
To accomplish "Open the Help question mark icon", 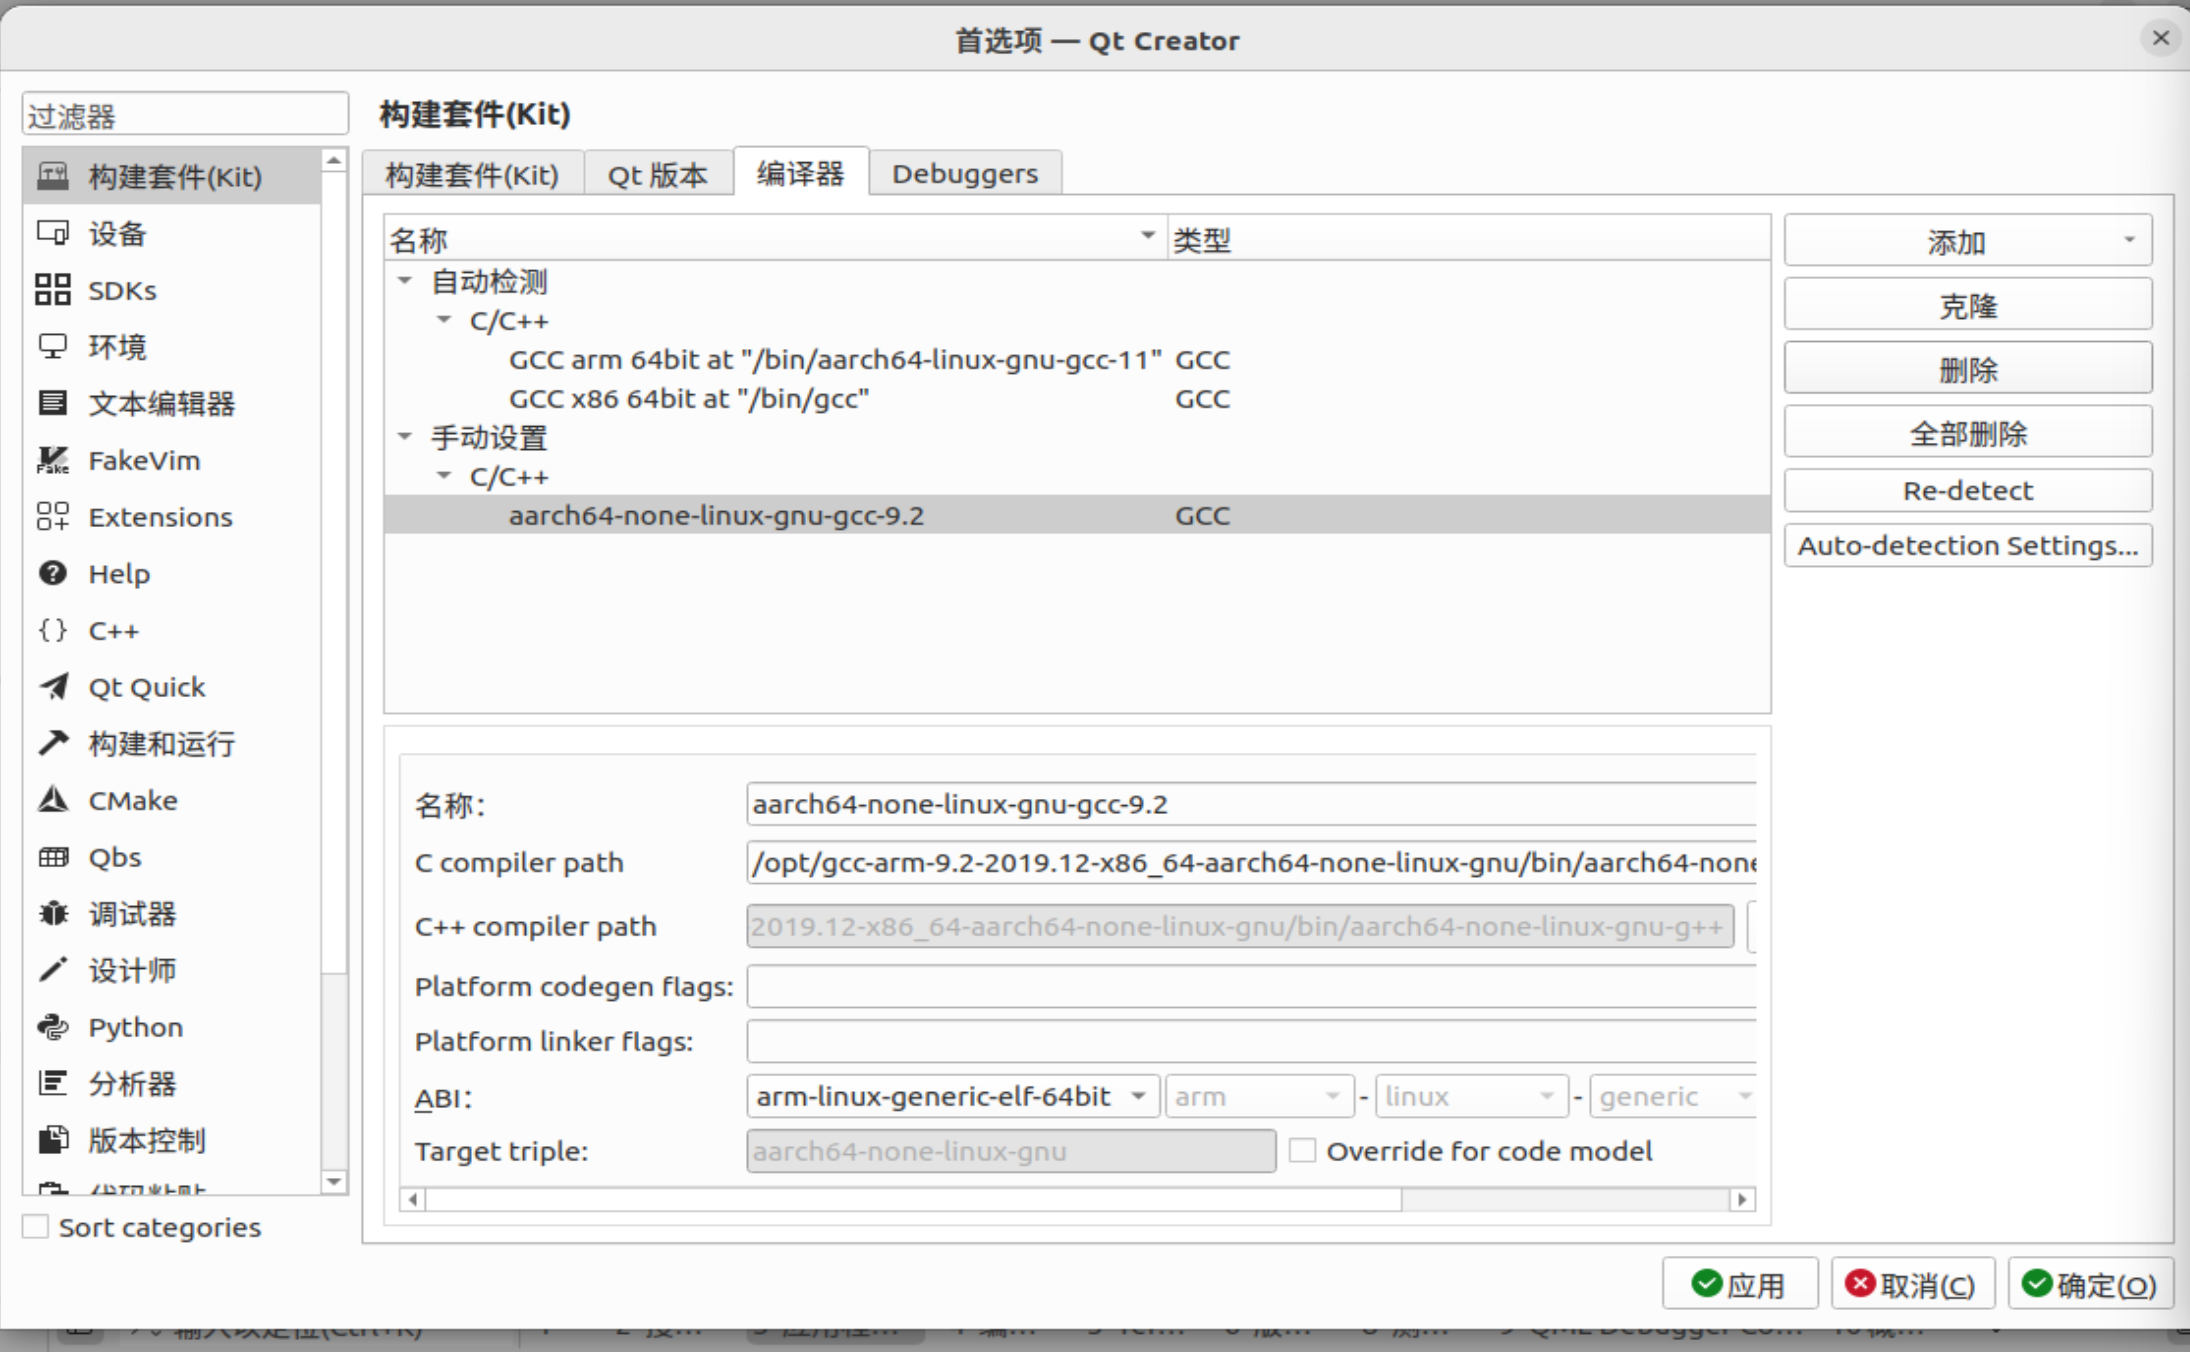I will [53, 574].
